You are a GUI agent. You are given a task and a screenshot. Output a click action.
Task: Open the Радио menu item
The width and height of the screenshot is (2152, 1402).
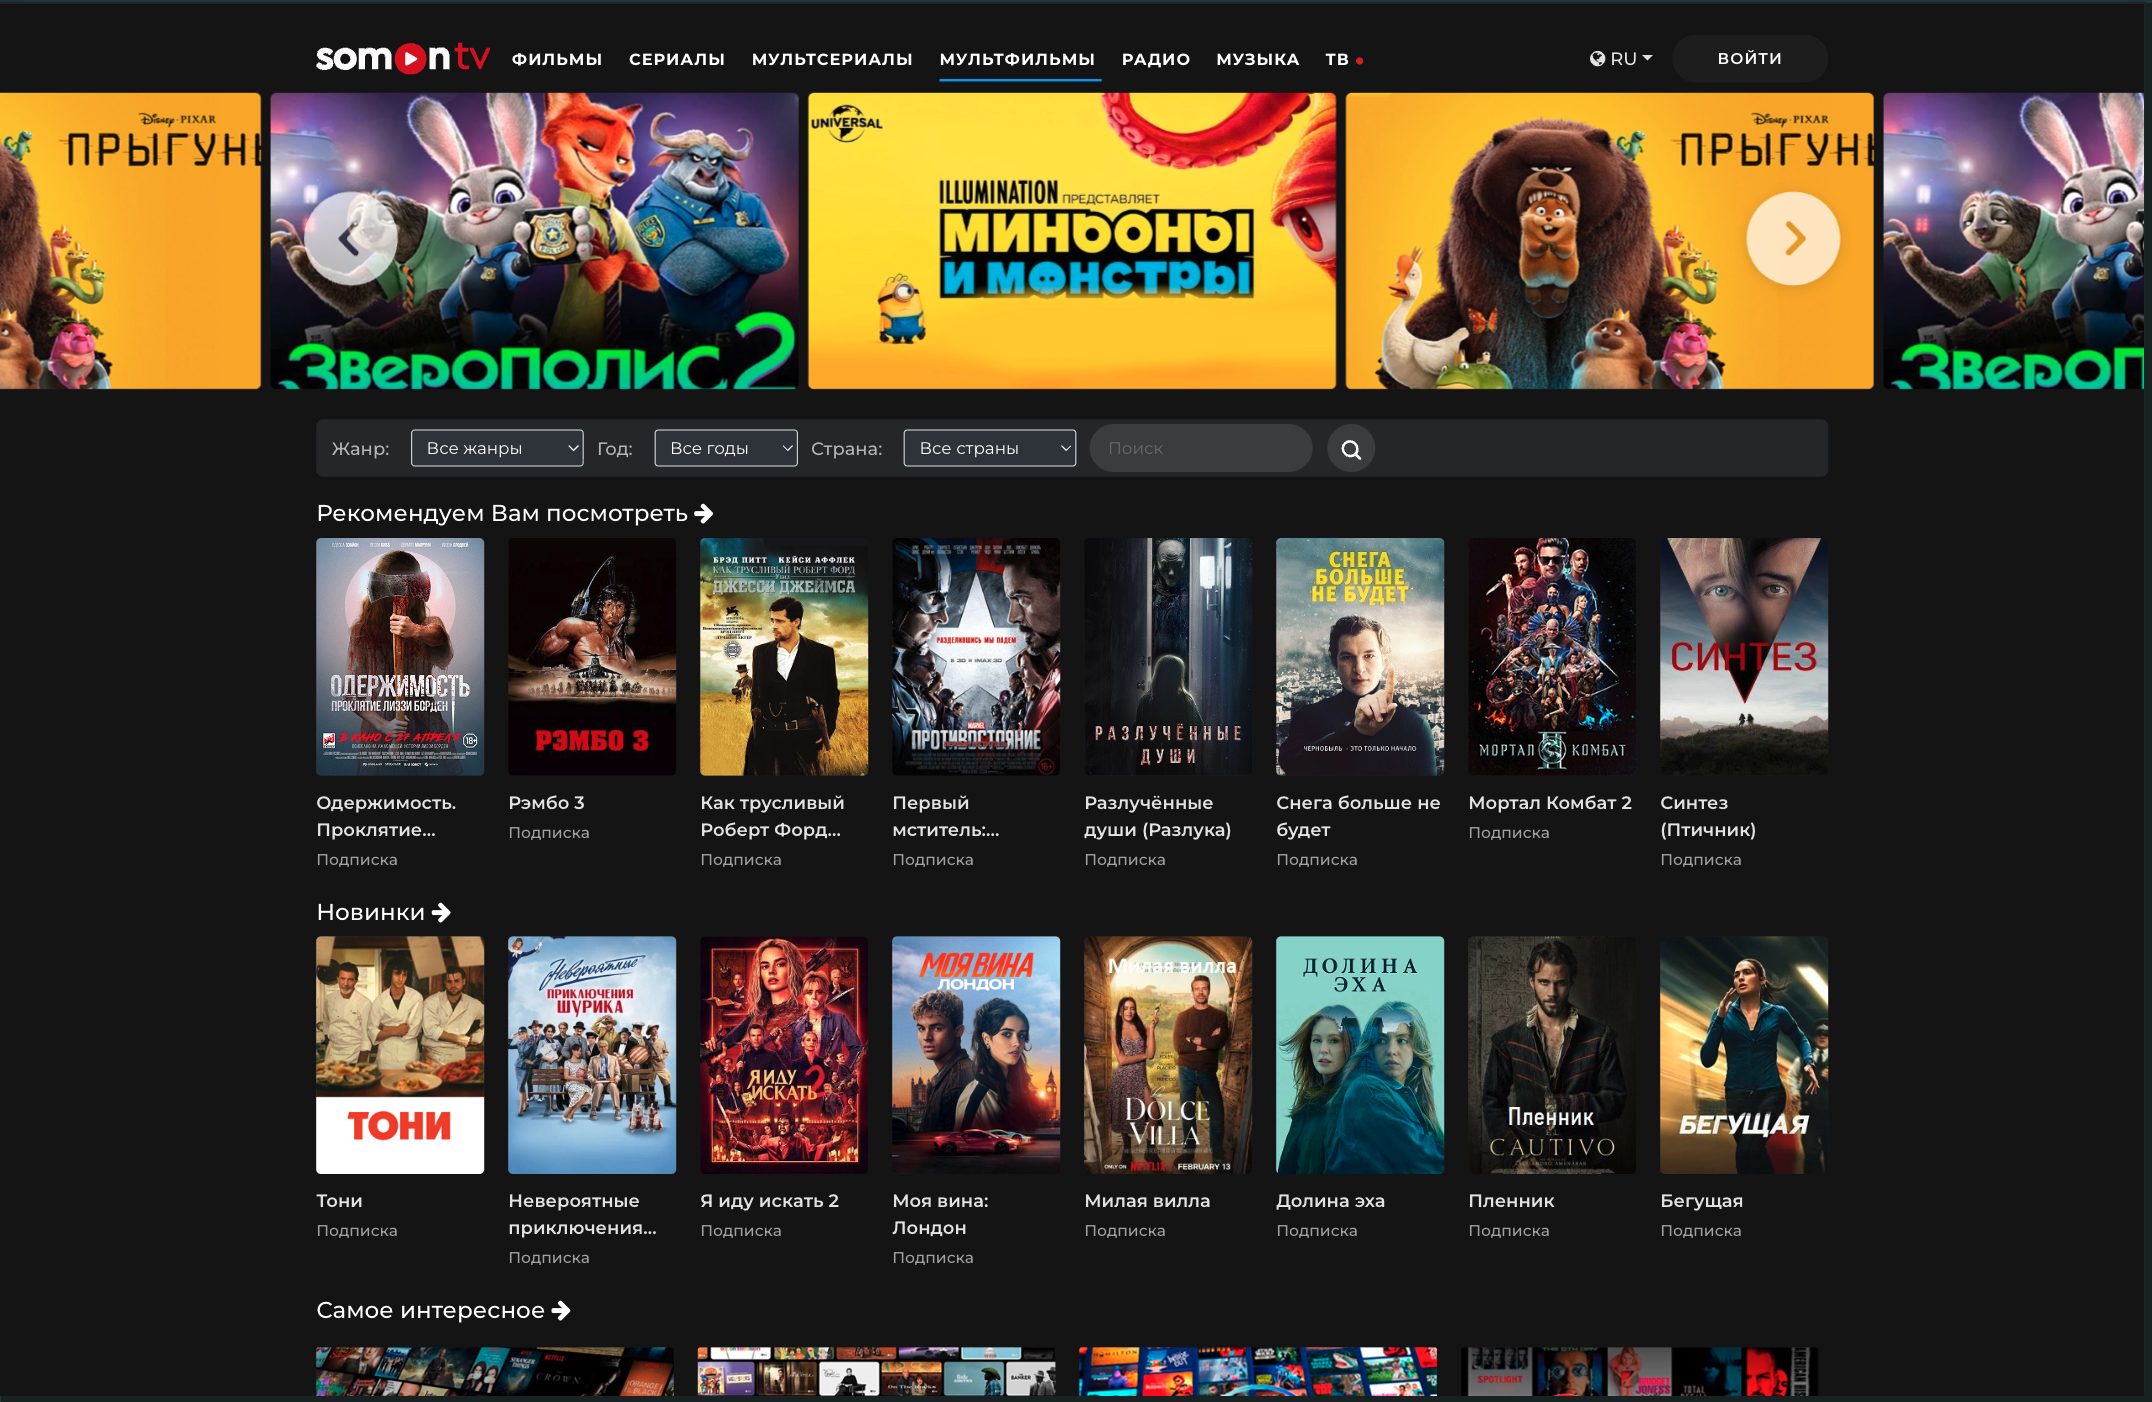coord(1156,59)
